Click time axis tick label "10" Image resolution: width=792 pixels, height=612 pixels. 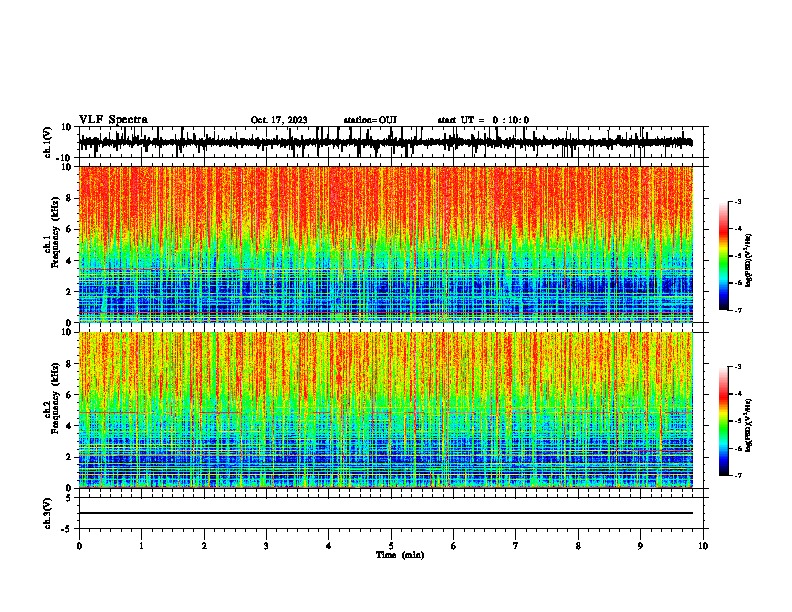coord(703,546)
